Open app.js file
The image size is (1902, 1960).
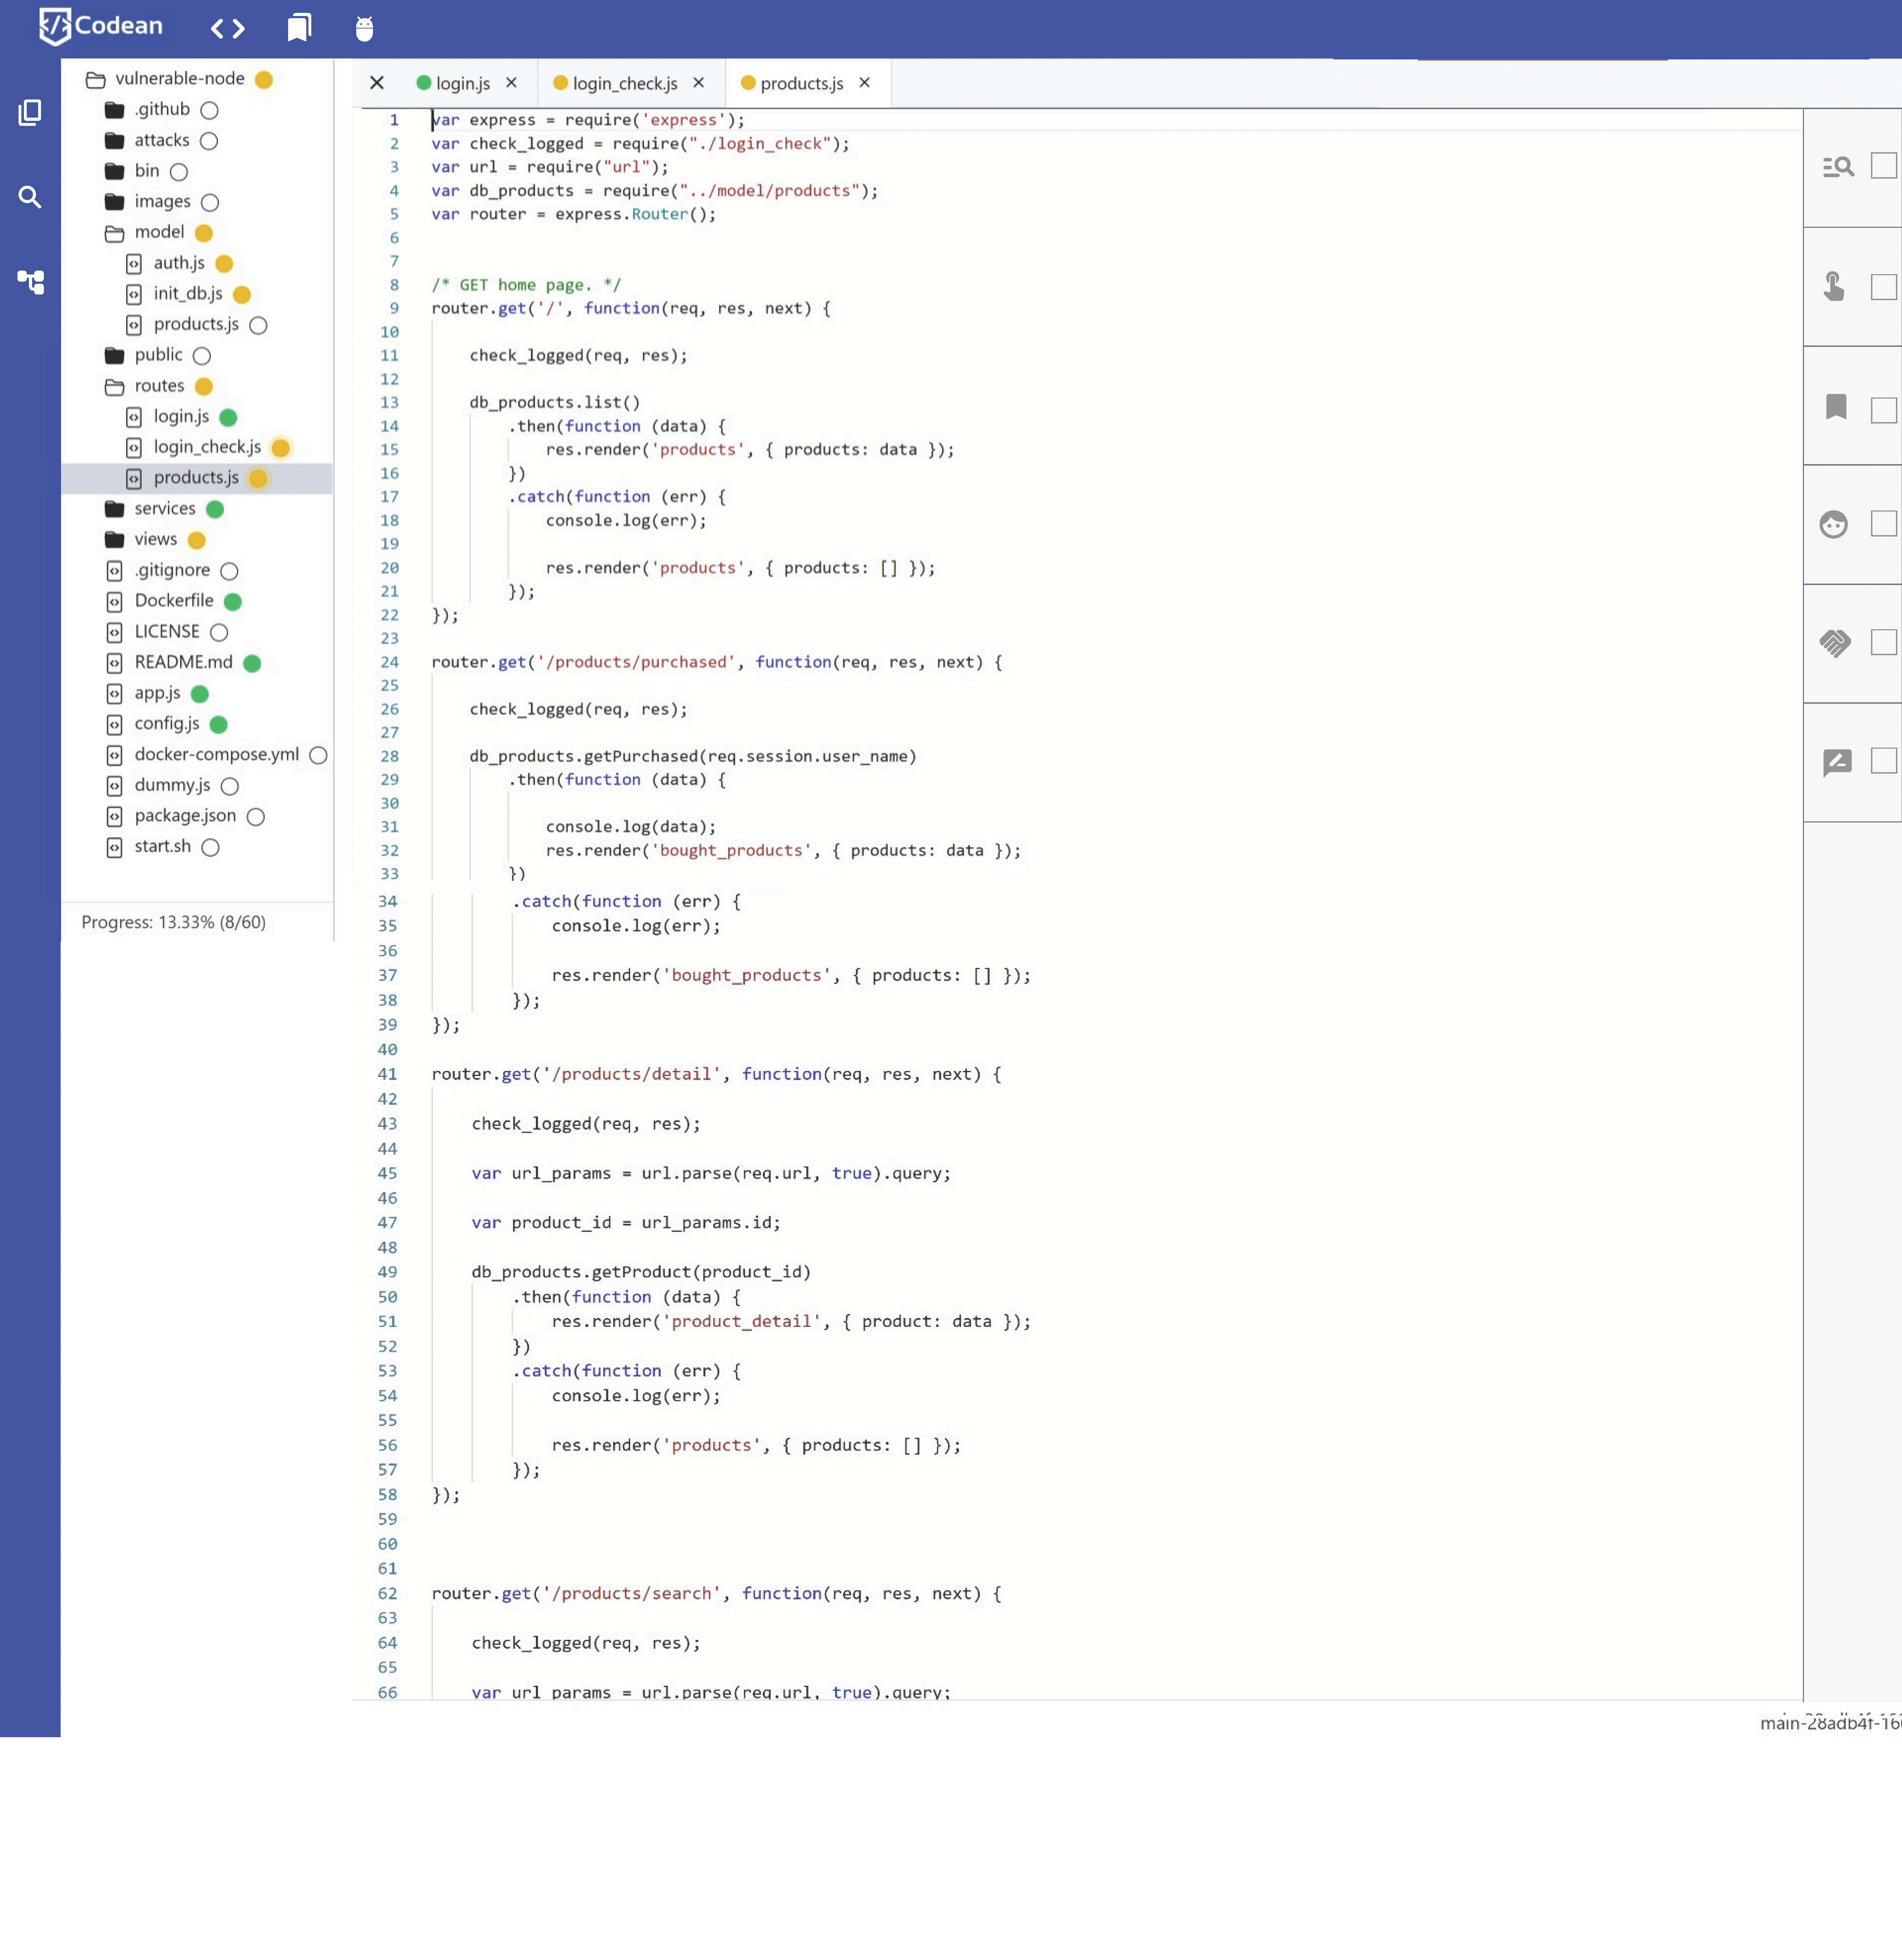157,693
